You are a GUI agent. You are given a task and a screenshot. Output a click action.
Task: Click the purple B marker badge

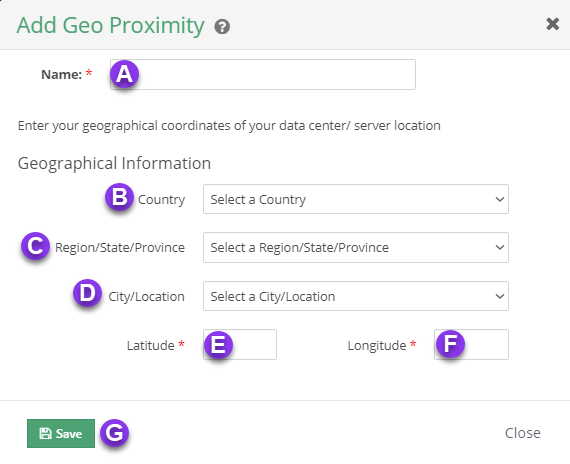[119, 197]
